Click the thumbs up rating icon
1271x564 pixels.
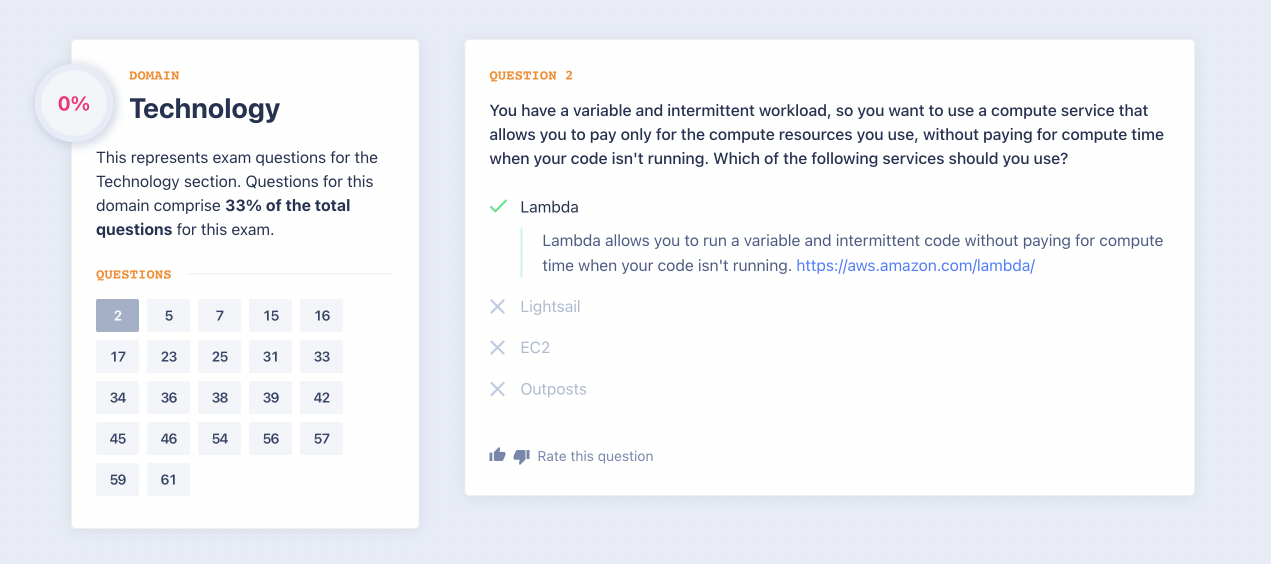[x=497, y=456]
